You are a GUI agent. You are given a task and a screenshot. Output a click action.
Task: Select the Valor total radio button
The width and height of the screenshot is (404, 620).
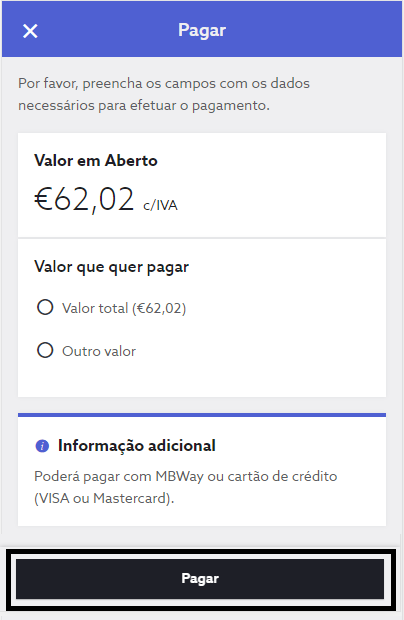click(45, 307)
